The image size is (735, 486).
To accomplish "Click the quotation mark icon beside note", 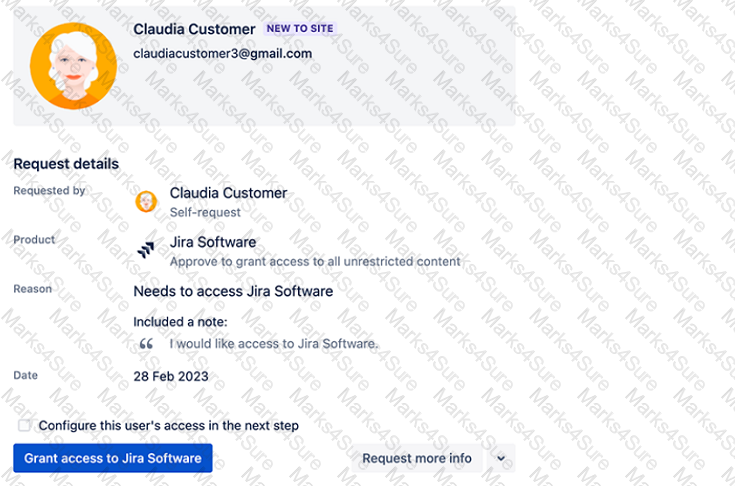I will (146, 344).
